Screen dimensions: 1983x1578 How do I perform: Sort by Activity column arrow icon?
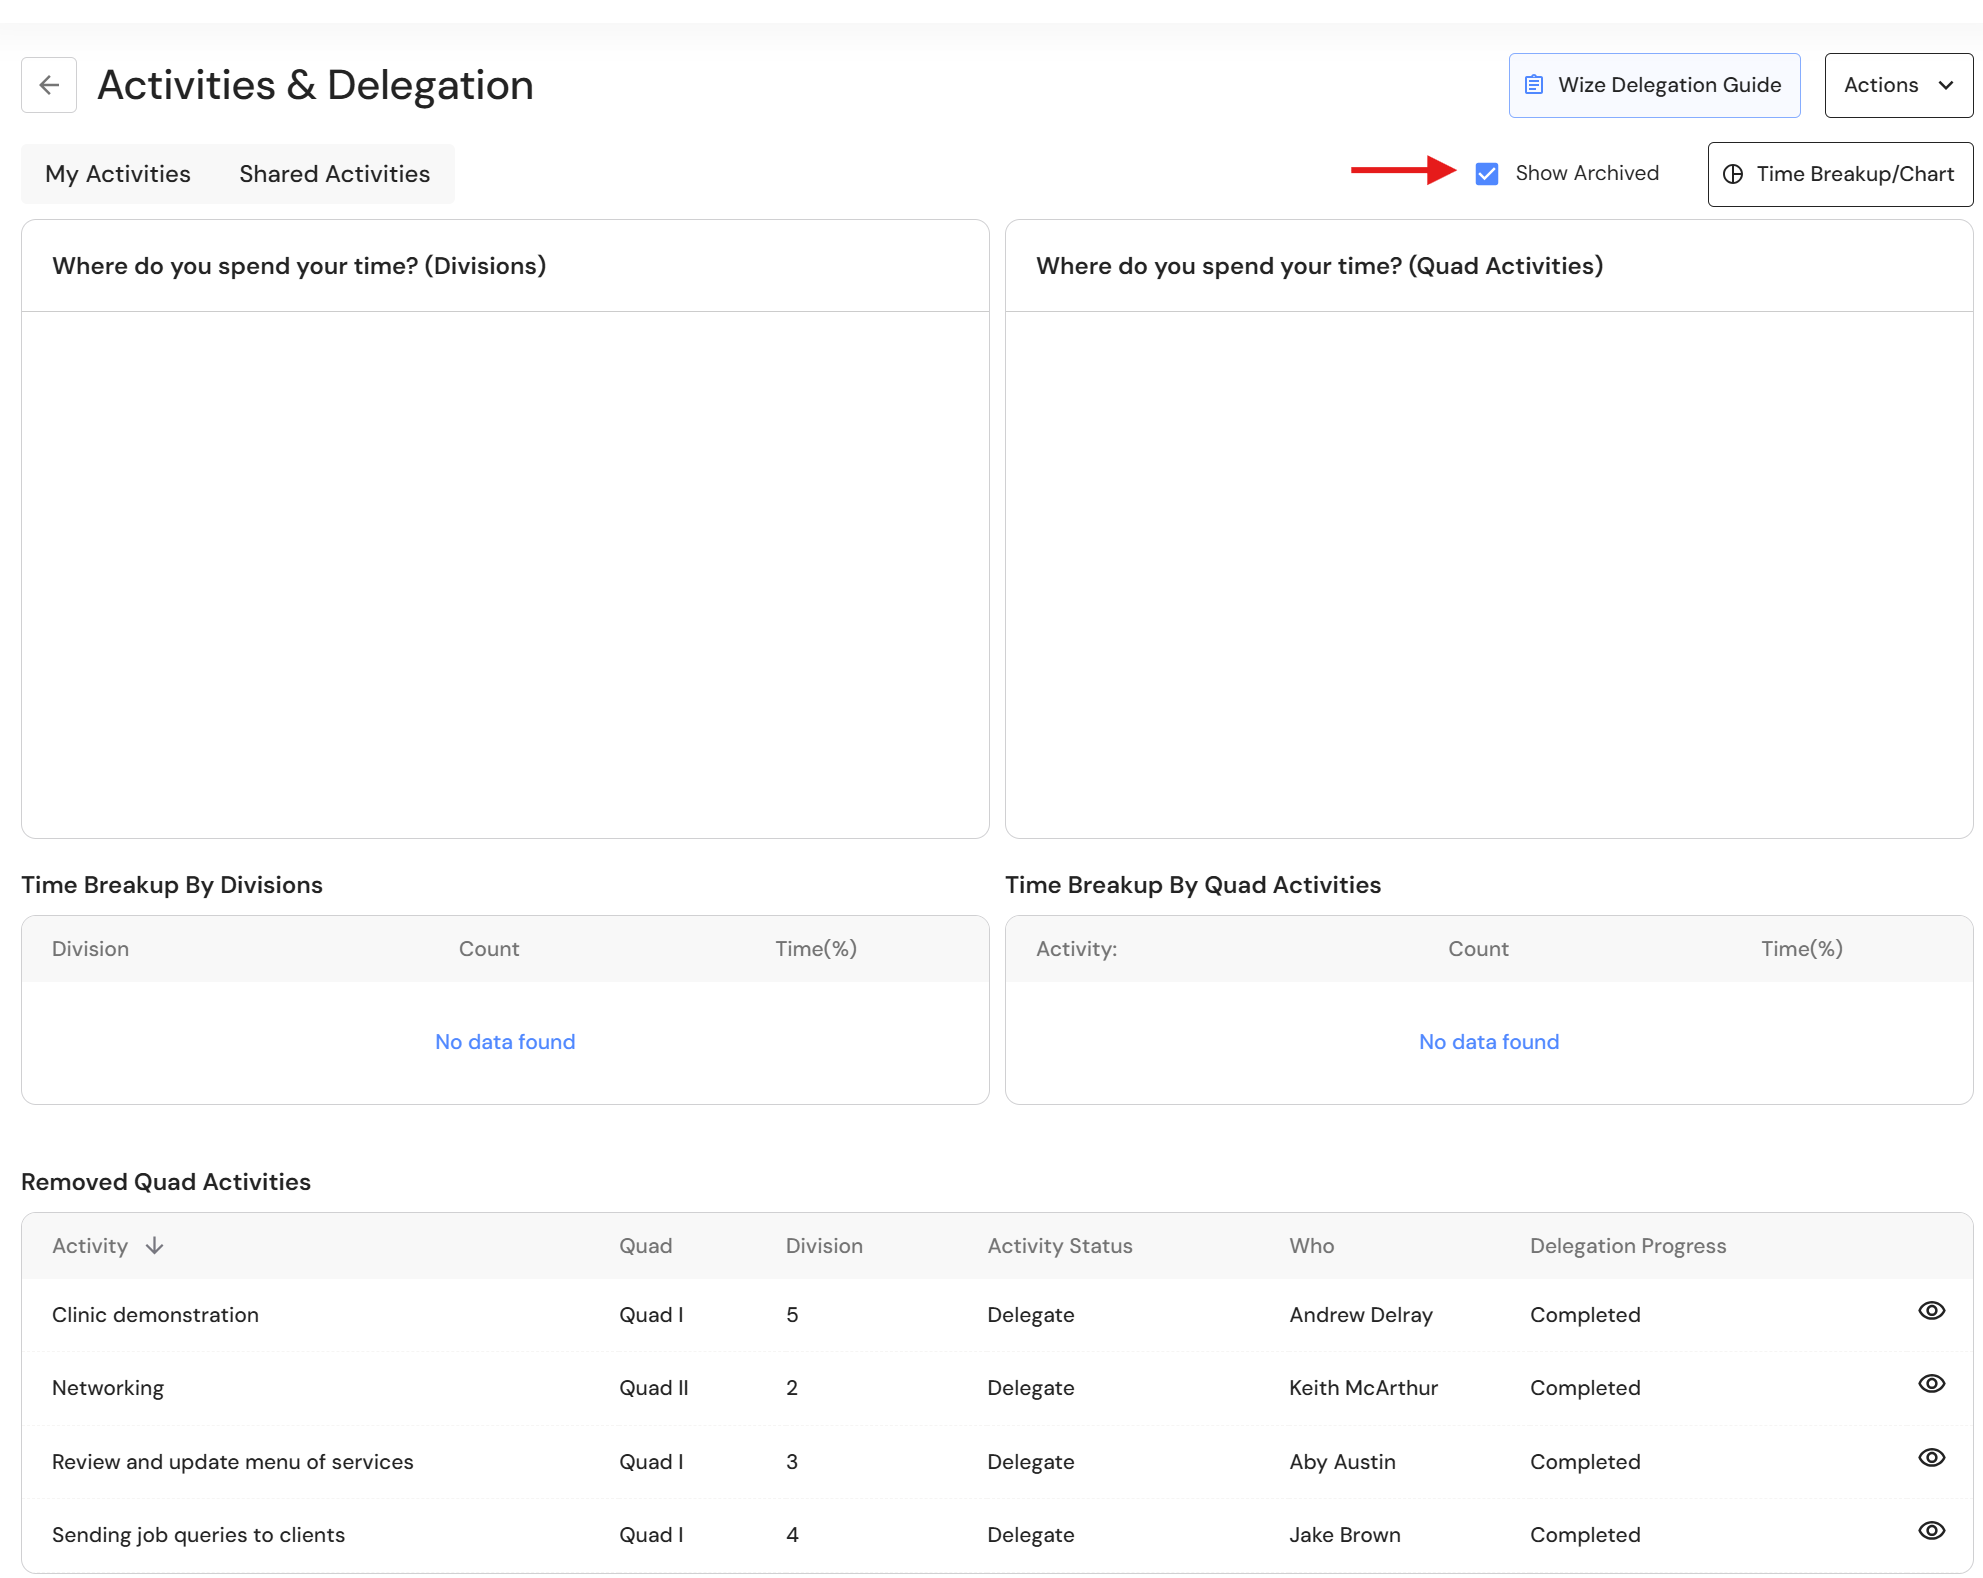click(x=154, y=1246)
